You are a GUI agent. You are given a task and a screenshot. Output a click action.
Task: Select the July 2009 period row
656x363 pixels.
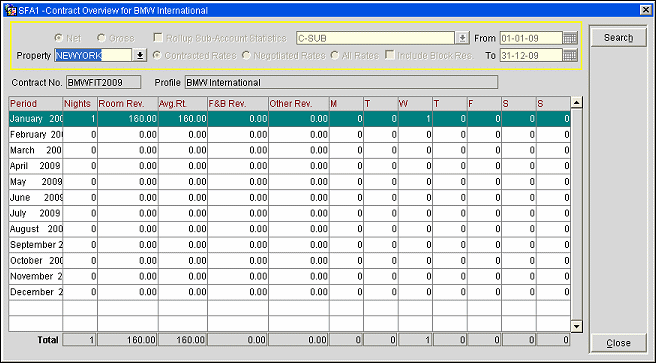(x=289, y=213)
